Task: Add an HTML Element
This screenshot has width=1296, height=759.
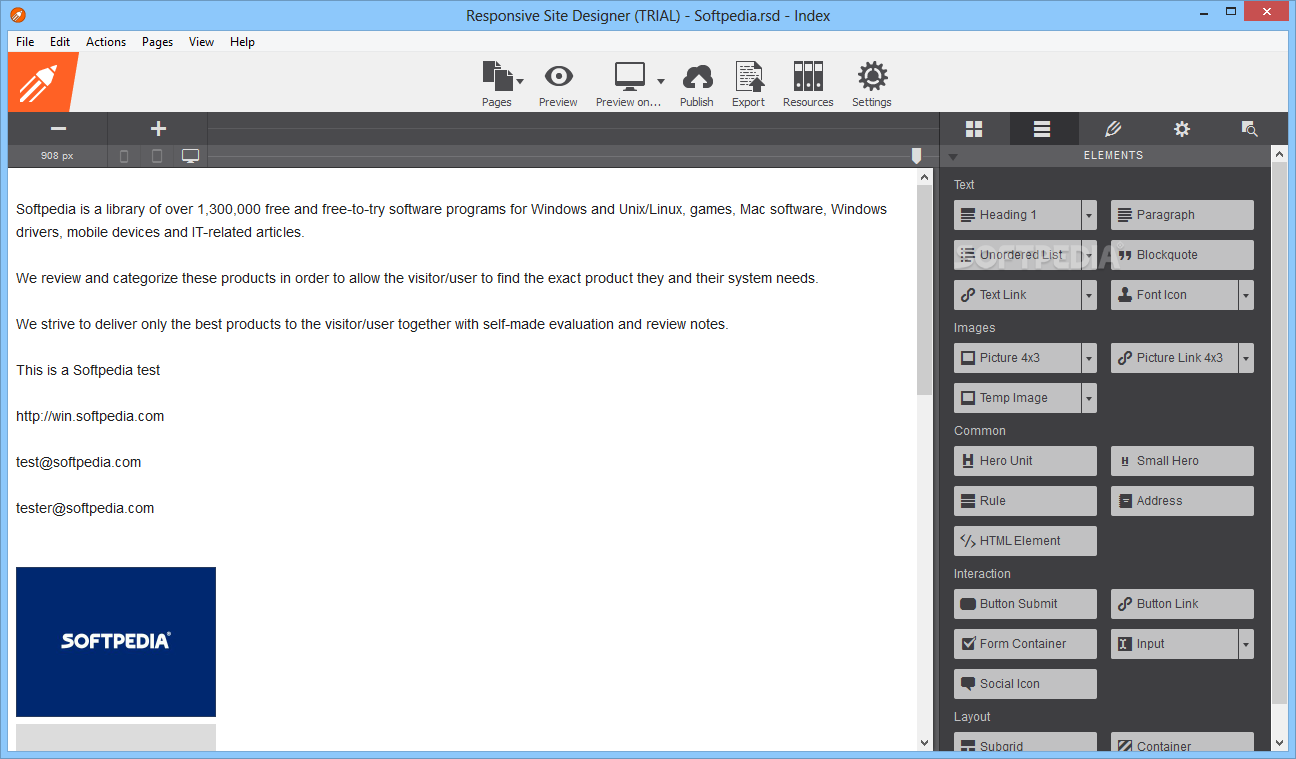Action: pos(1025,541)
